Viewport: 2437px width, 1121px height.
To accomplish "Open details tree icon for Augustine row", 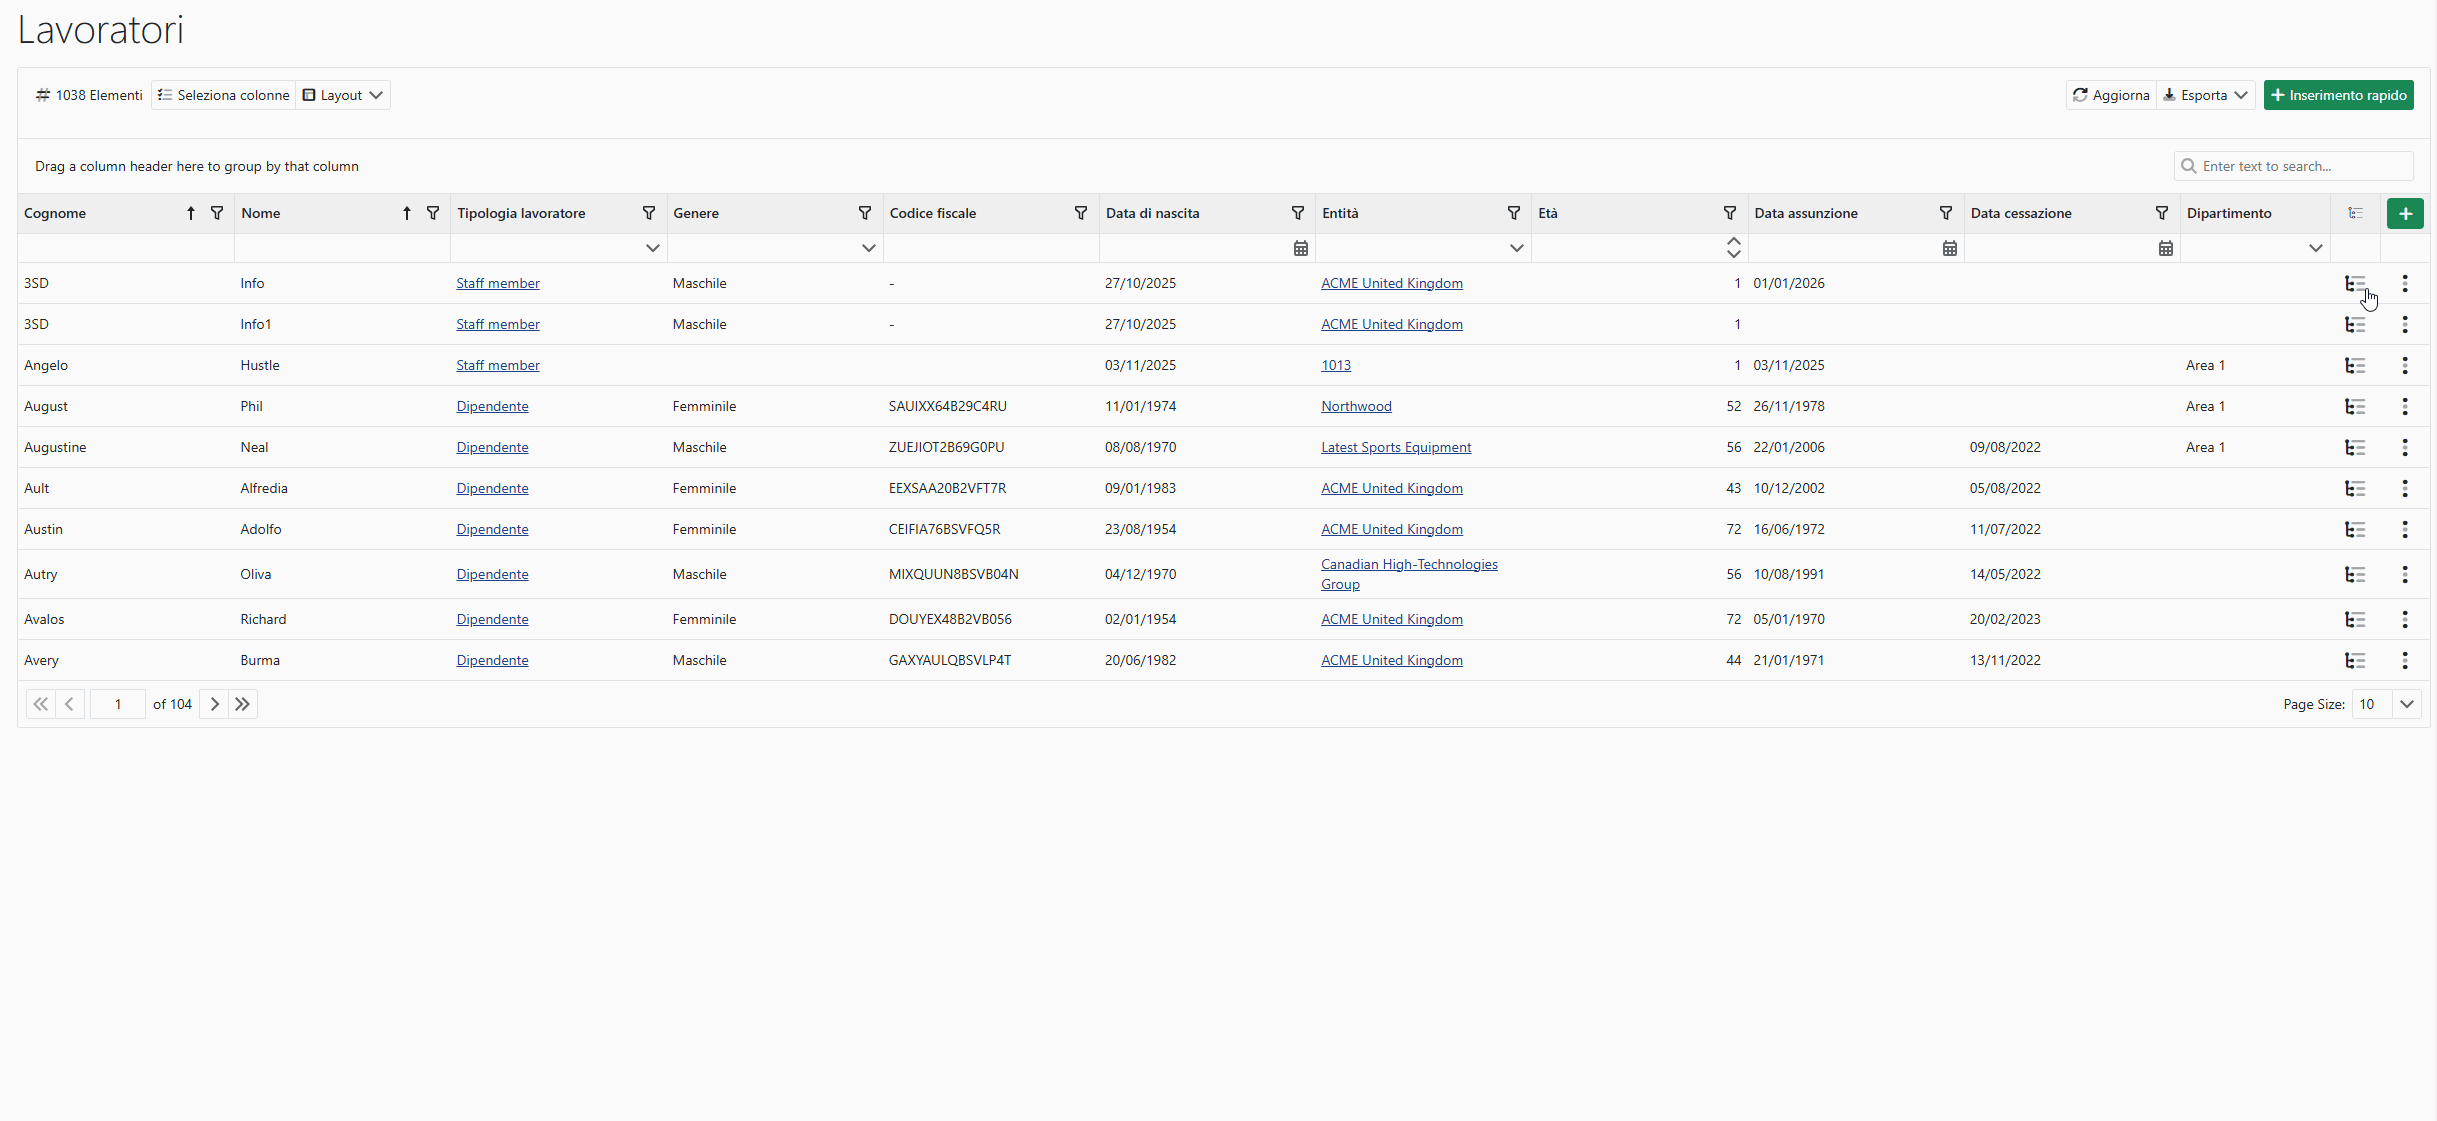I will tap(2355, 447).
